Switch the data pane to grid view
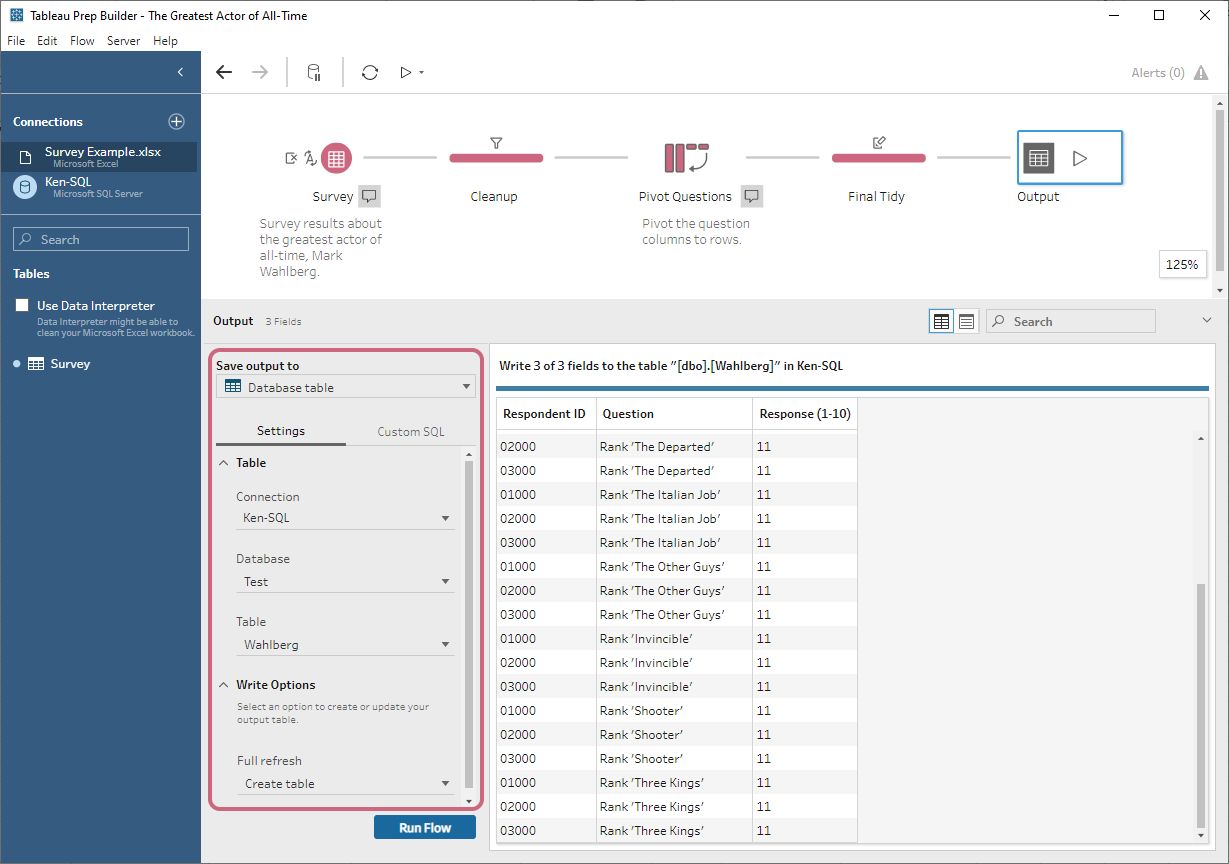The image size is (1229, 864). pos(941,321)
